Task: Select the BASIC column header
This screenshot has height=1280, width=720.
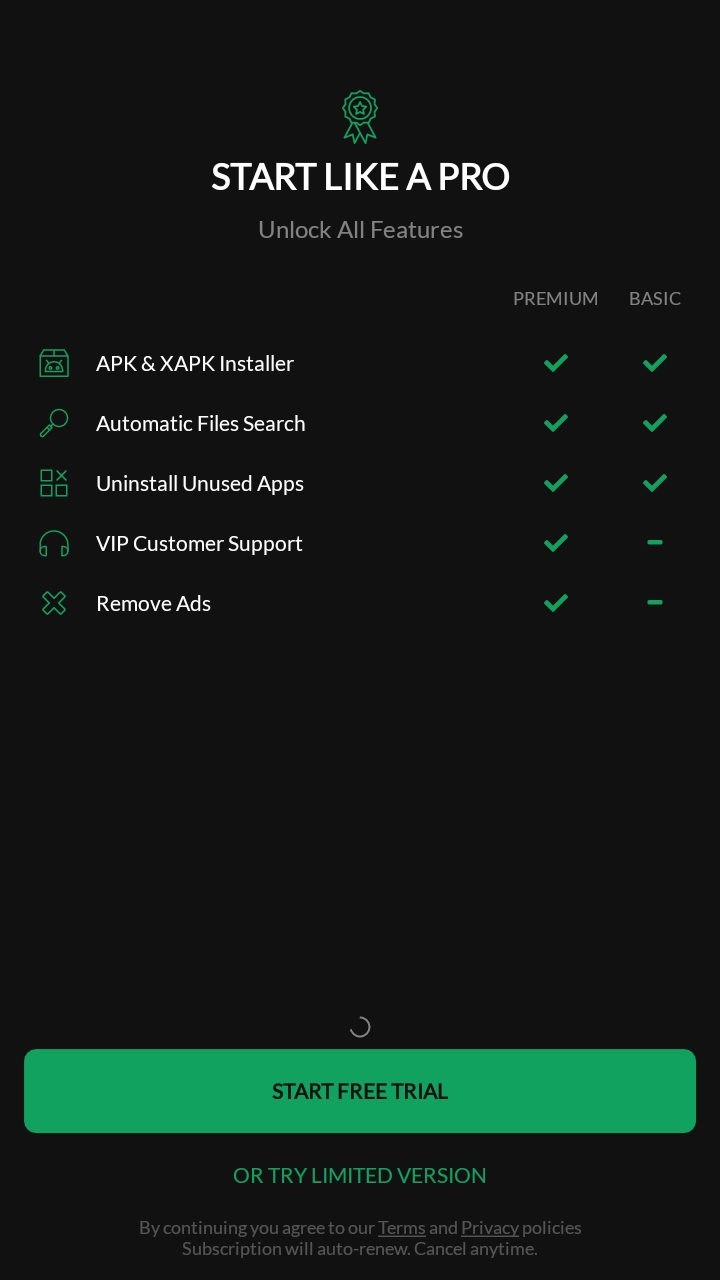Action: 654,298
